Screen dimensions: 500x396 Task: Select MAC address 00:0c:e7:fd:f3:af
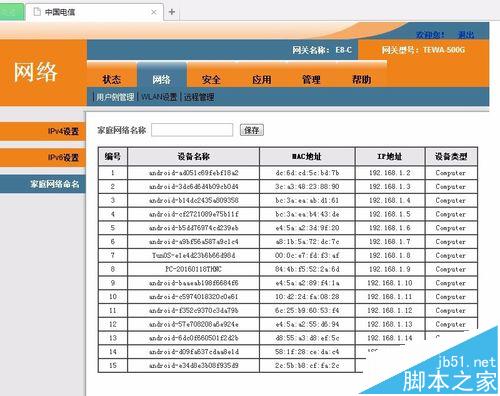click(307, 255)
